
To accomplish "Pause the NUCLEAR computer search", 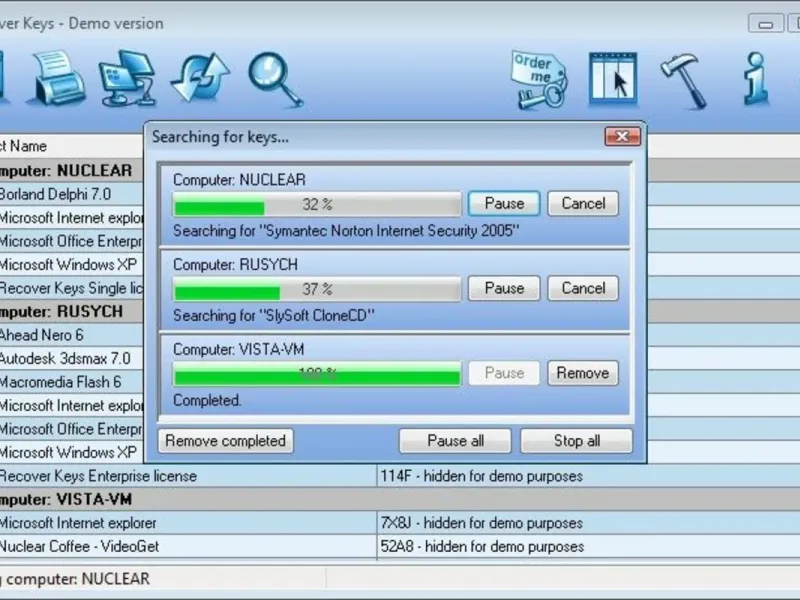I will pos(504,204).
